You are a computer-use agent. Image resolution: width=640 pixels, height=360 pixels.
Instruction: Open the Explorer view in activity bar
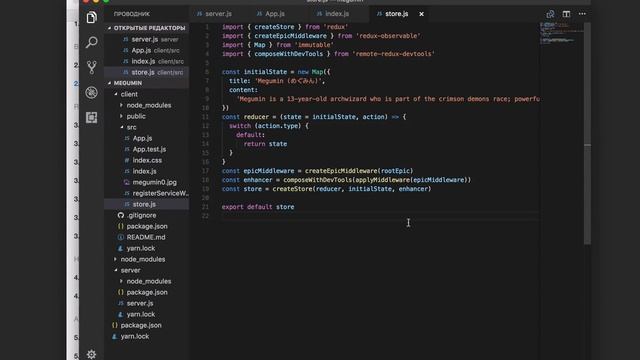tap(91, 17)
